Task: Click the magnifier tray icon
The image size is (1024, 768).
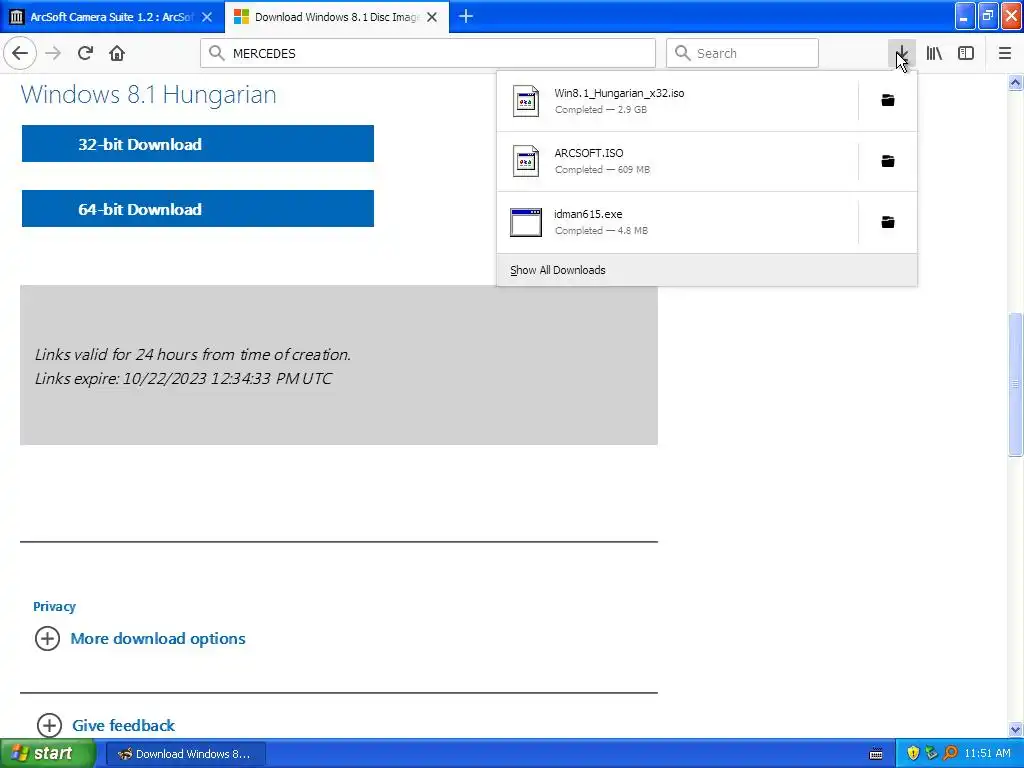Action: tap(950, 754)
